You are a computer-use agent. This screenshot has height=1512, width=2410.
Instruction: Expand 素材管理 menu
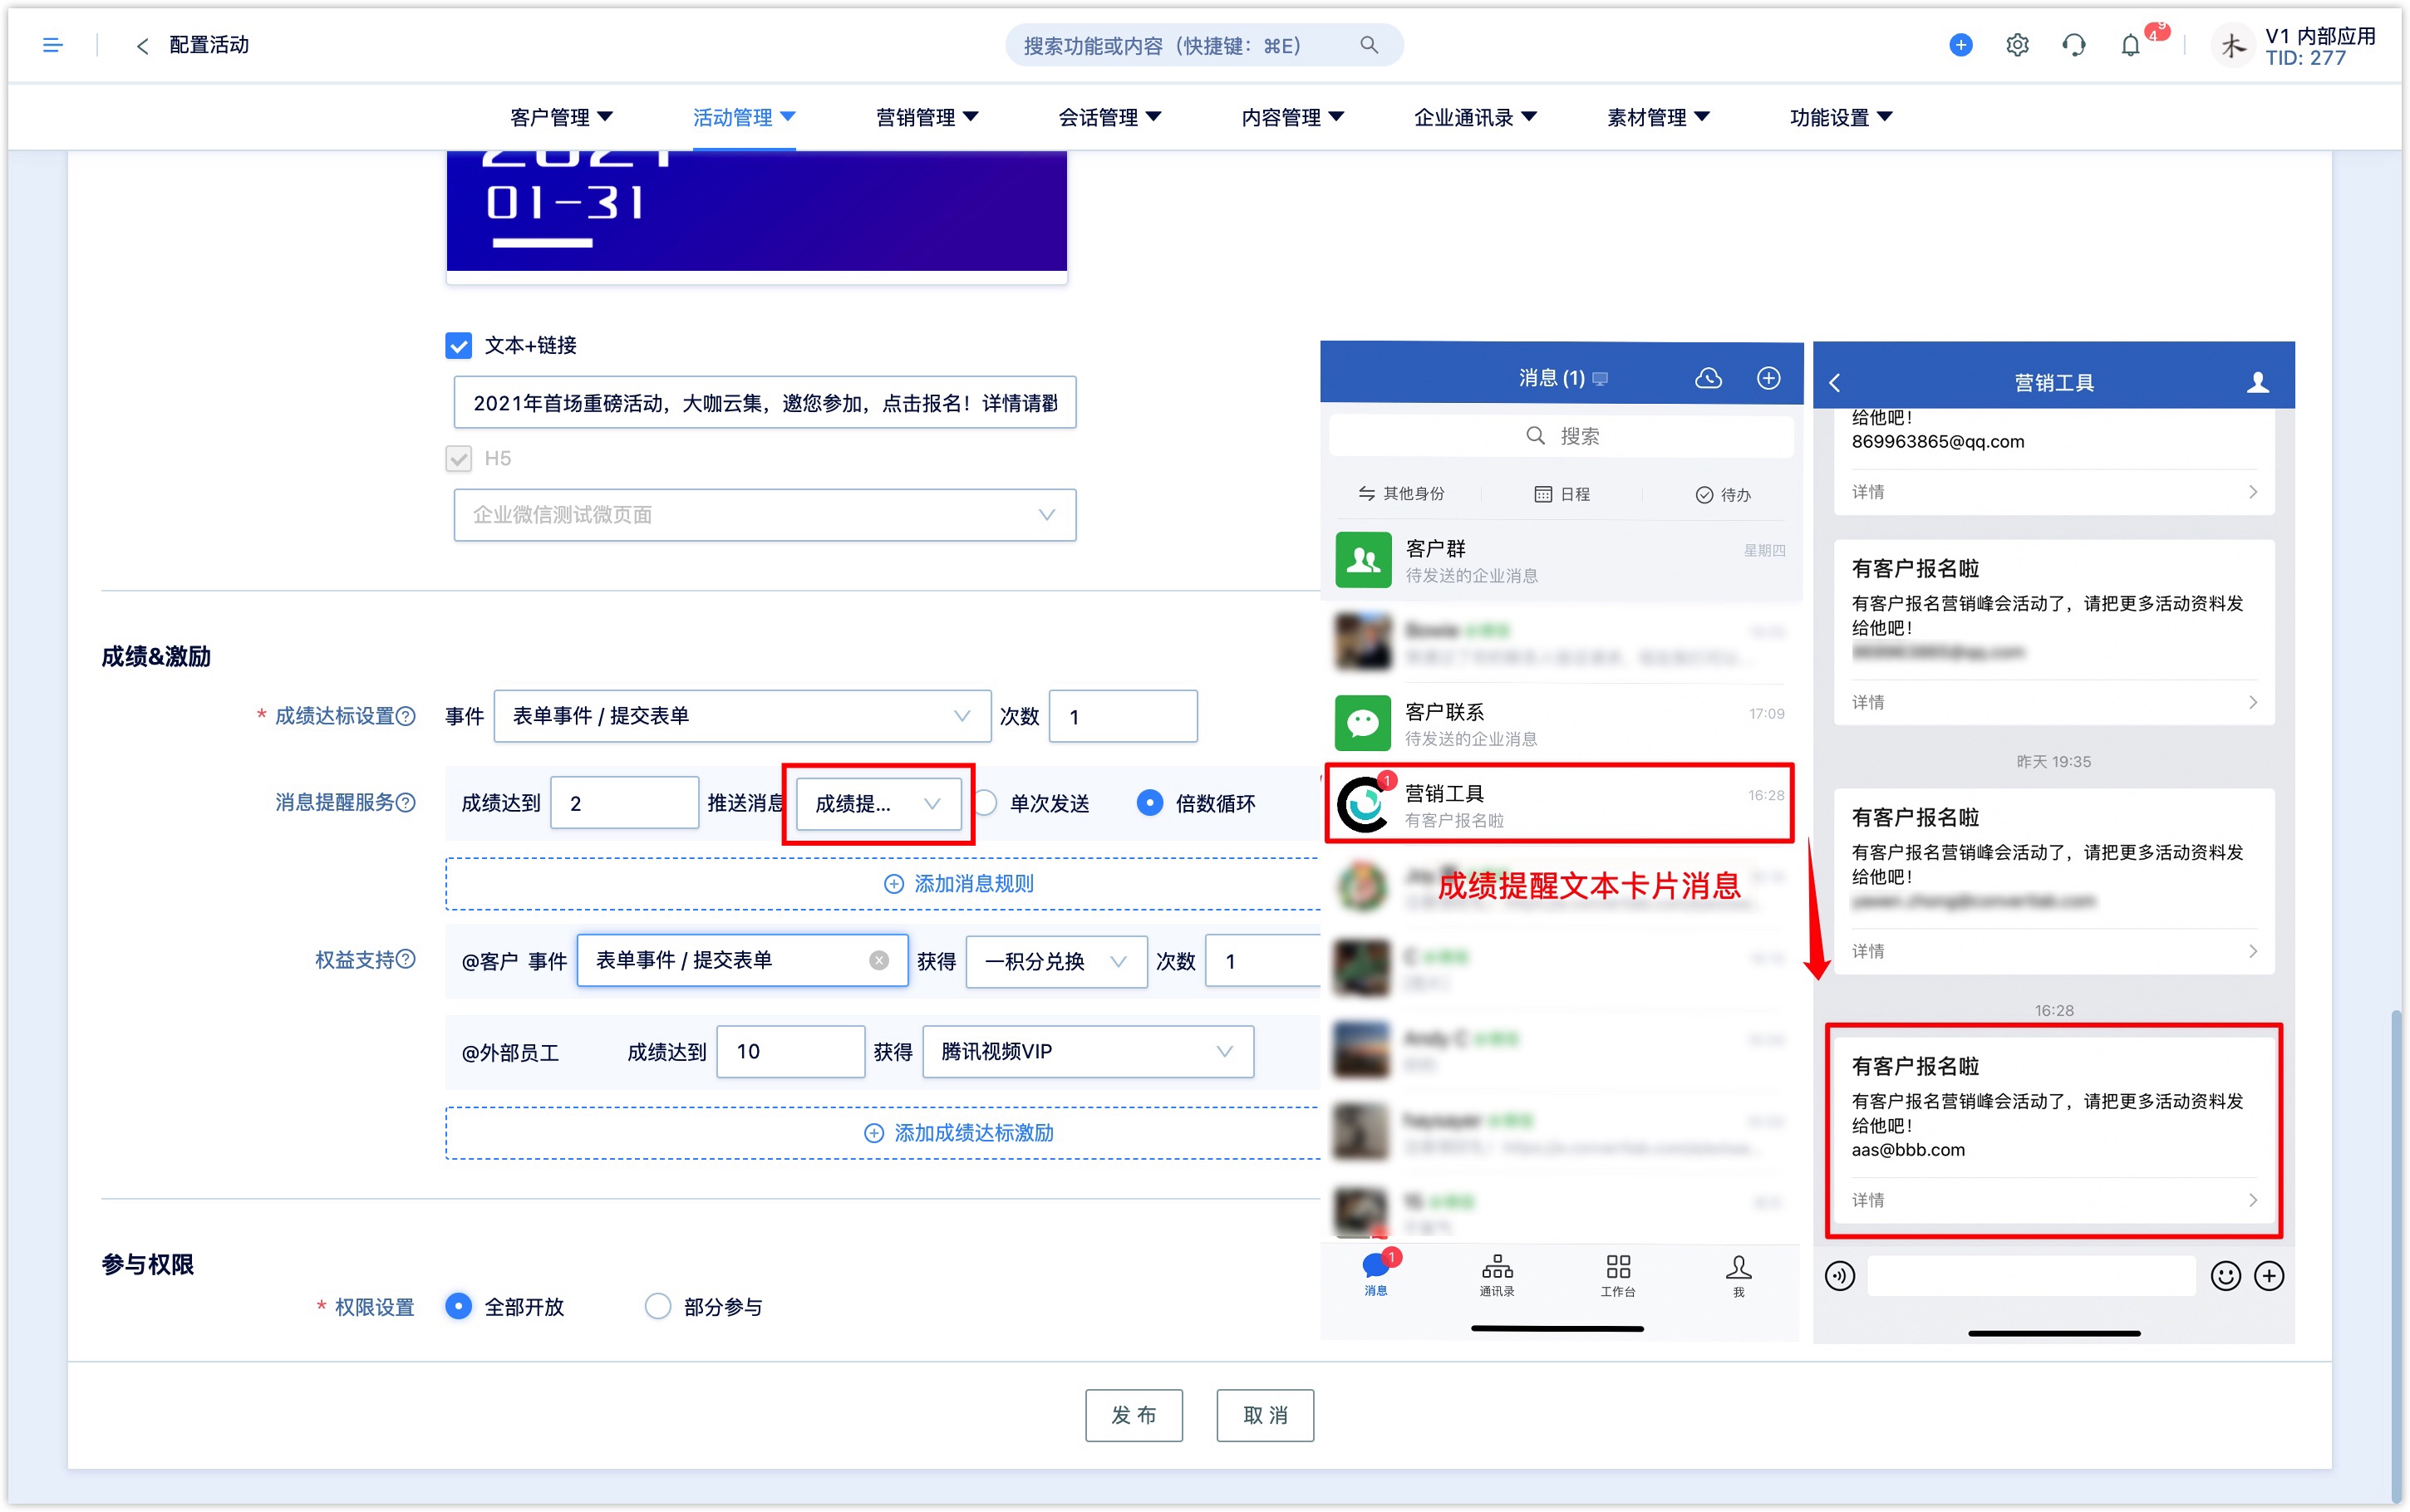tap(1658, 118)
